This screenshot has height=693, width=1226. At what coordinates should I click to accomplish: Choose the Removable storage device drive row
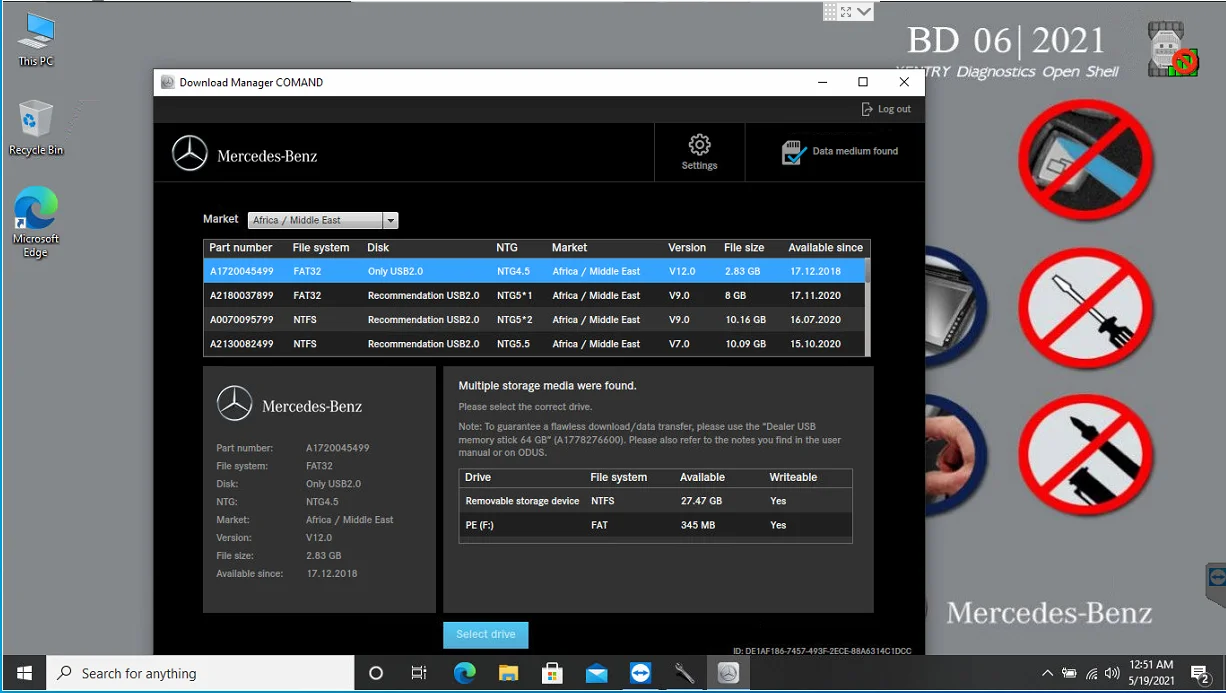click(x=655, y=501)
